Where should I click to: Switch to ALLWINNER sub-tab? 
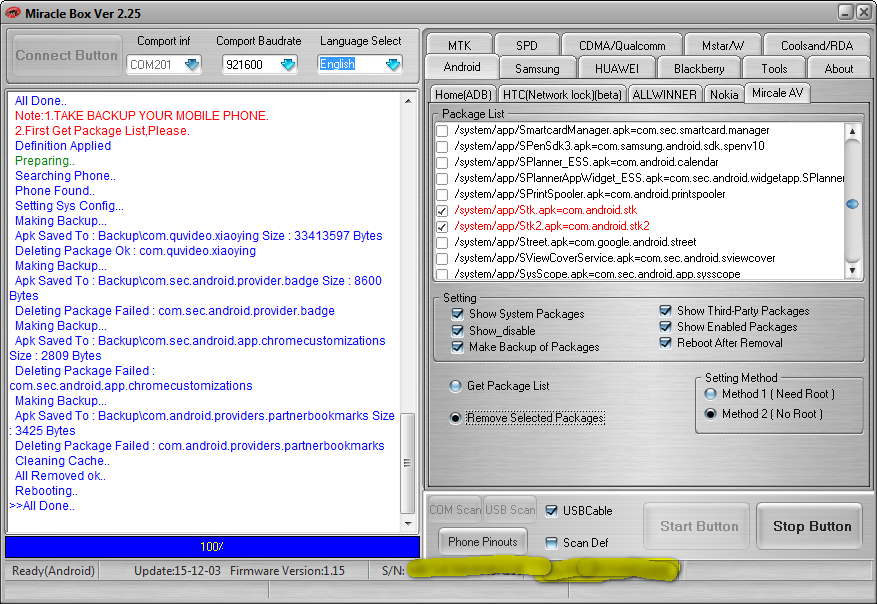(x=664, y=95)
